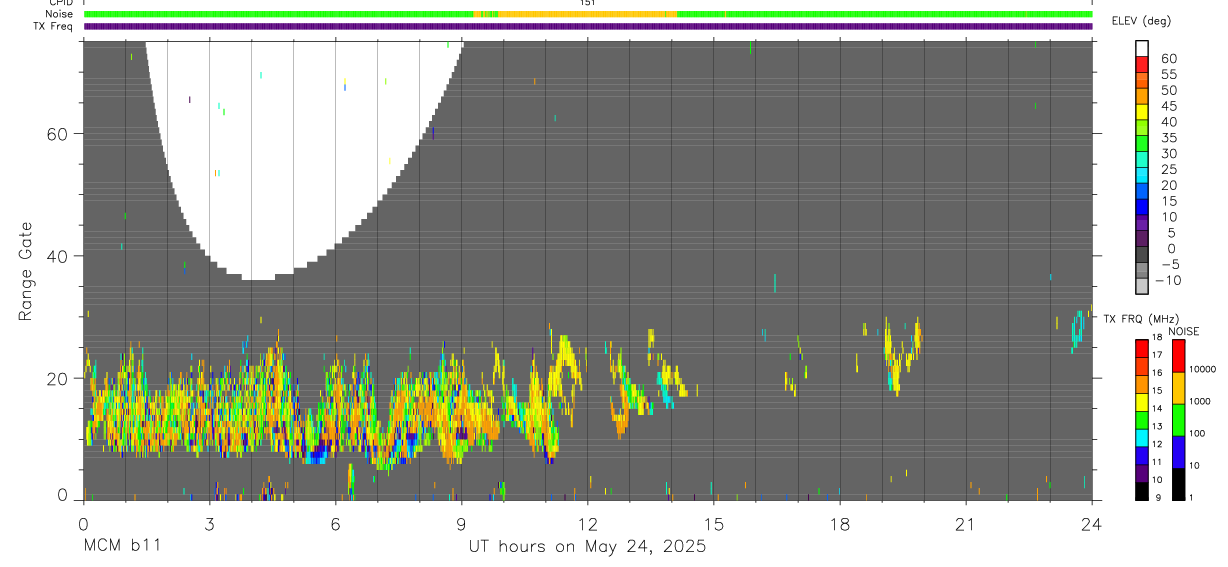Image resolution: width=1228 pixels, height=567 pixels.
Task: Click the Range Gate axis title
Action: pos(25,271)
